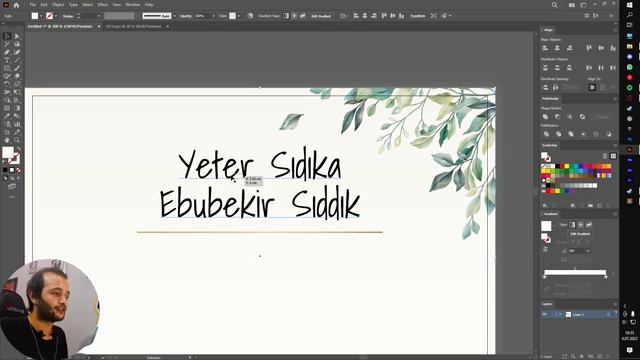The height and width of the screenshot is (360, 640).
Task: Open the Type menu
Action: 73,5
